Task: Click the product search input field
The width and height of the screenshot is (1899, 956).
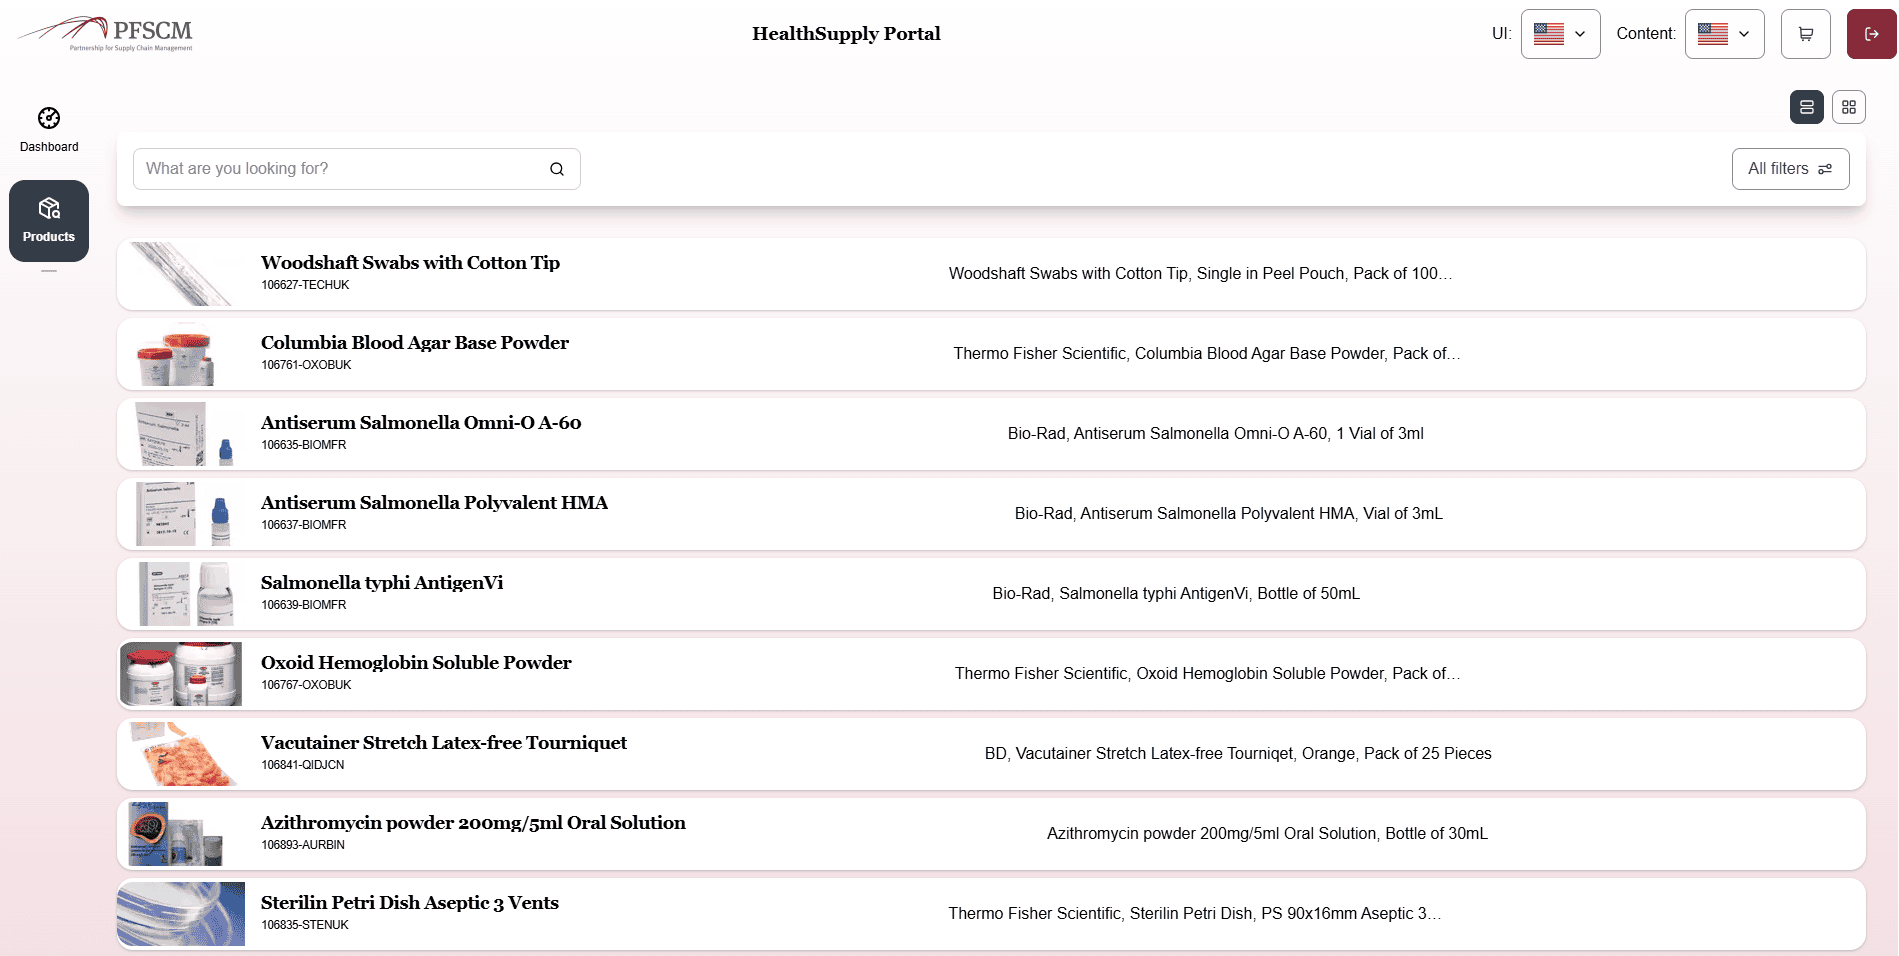Action: [x=340, y=168]
